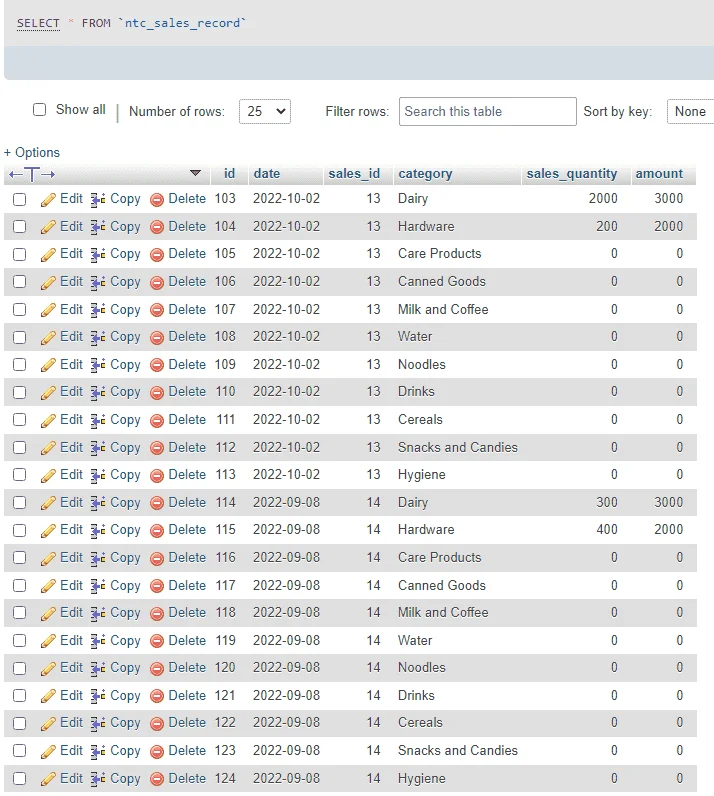Sort by the amount column header
Screen dimensions: 714x796
[659, 174]
